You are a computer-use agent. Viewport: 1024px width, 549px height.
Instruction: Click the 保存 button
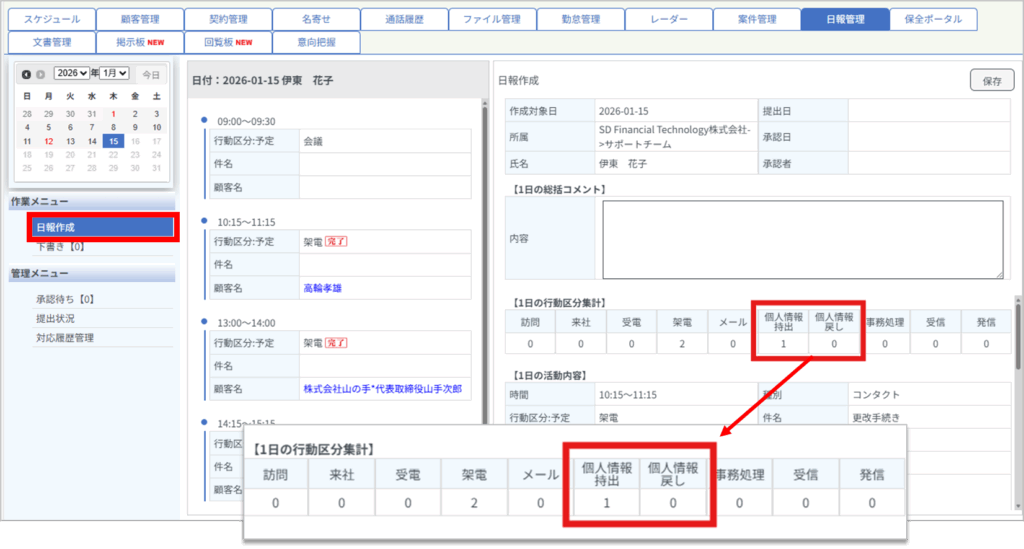pos(992,81)
